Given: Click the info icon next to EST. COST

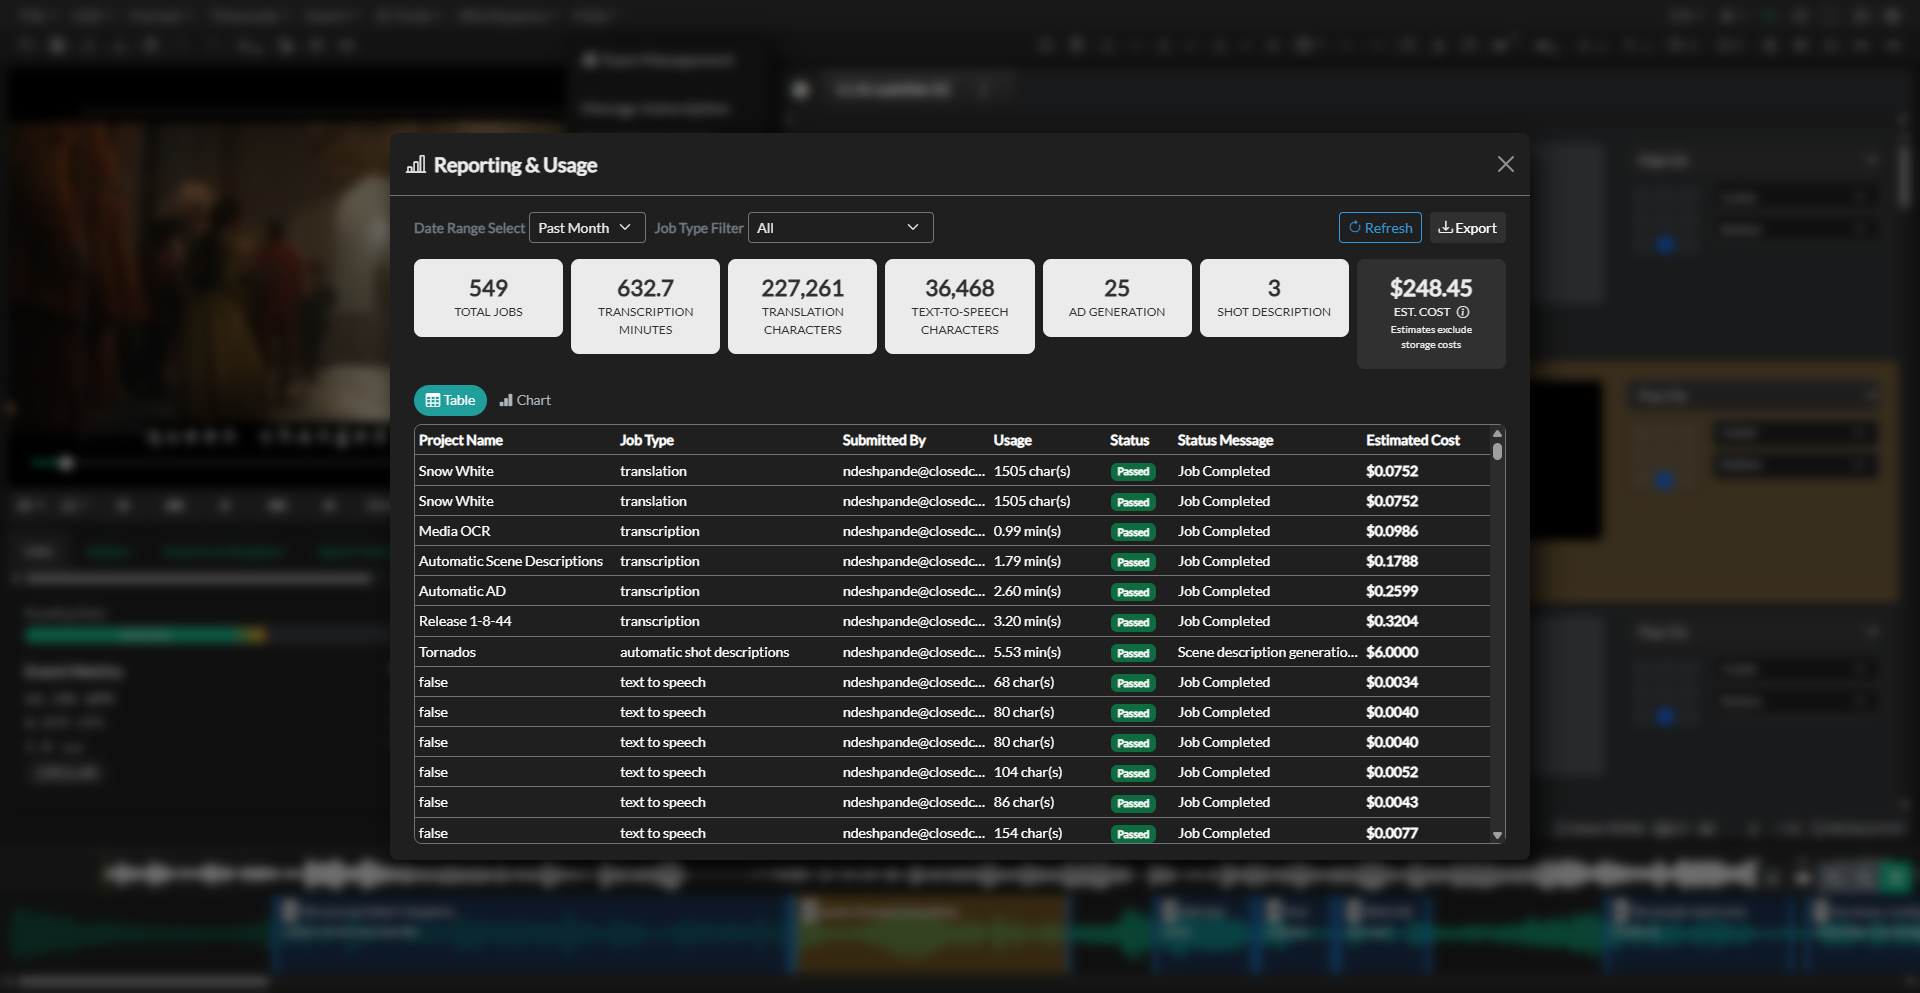Looking at the screenshot, I should click(x=1464, y=312).
